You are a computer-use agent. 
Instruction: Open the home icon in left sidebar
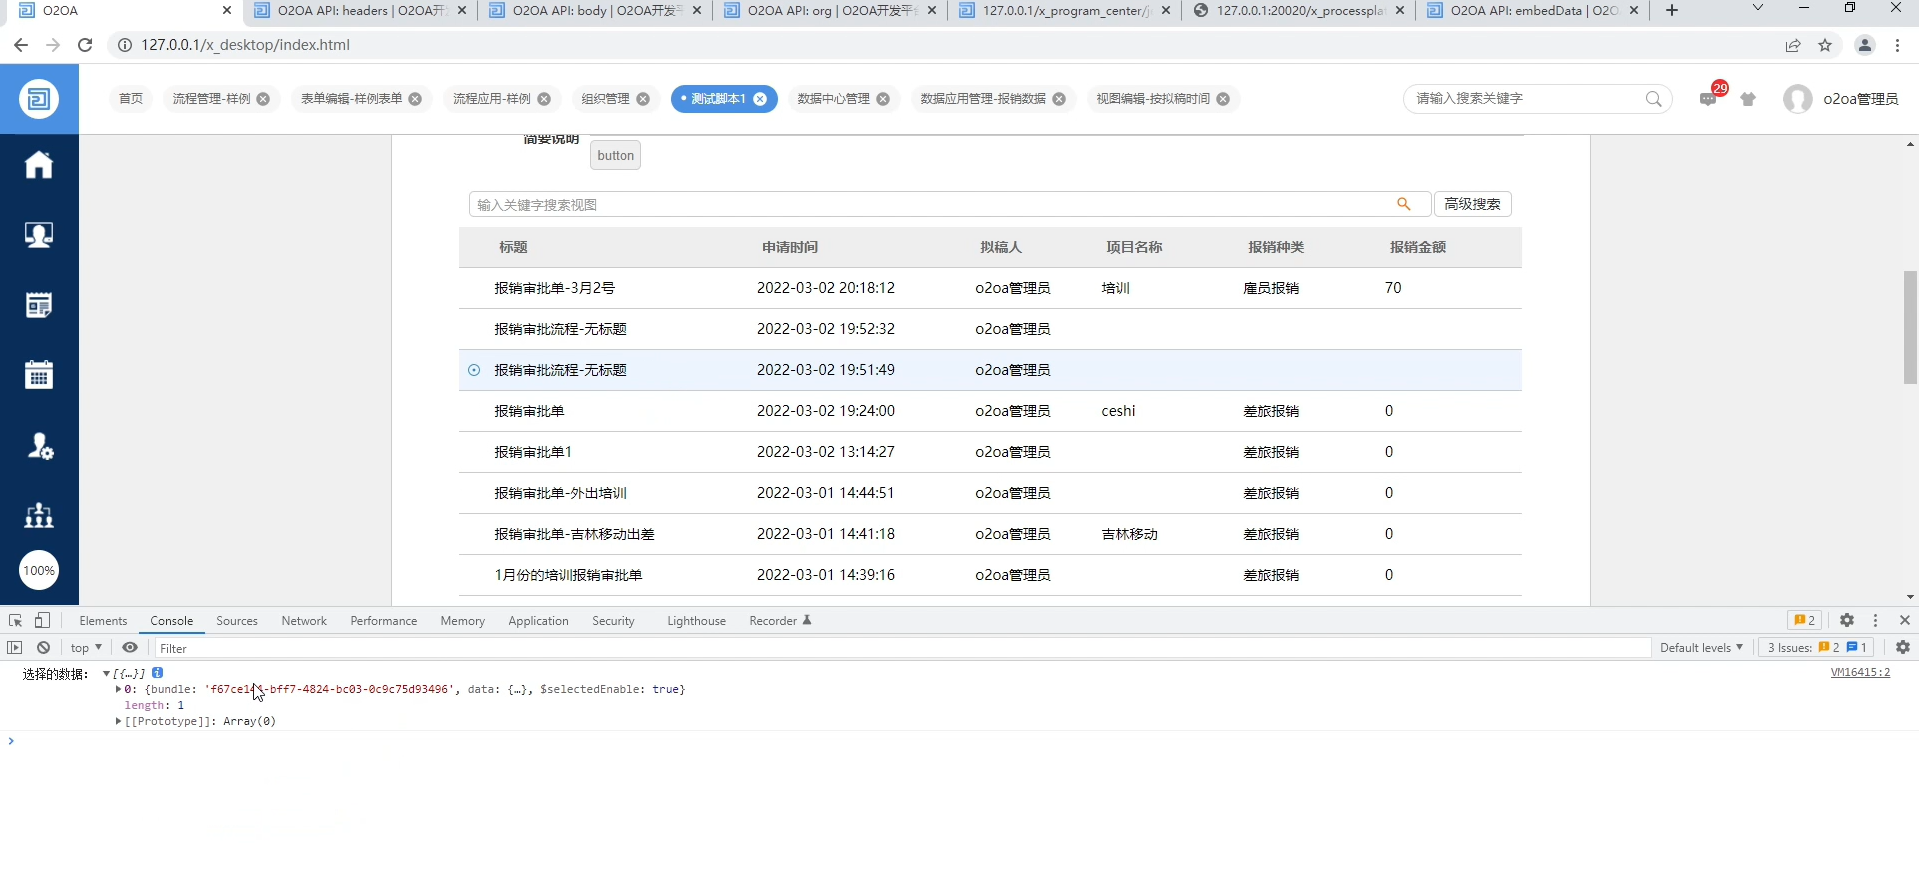coord(39,165)
